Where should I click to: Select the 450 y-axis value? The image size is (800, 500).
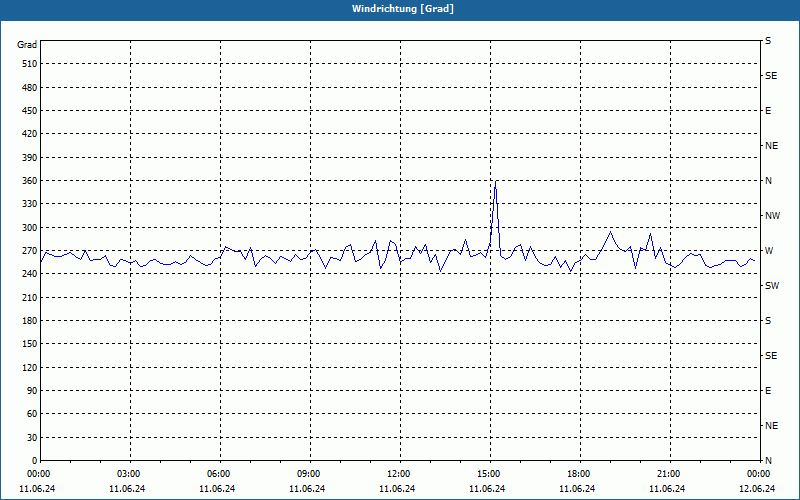[30, 111]
